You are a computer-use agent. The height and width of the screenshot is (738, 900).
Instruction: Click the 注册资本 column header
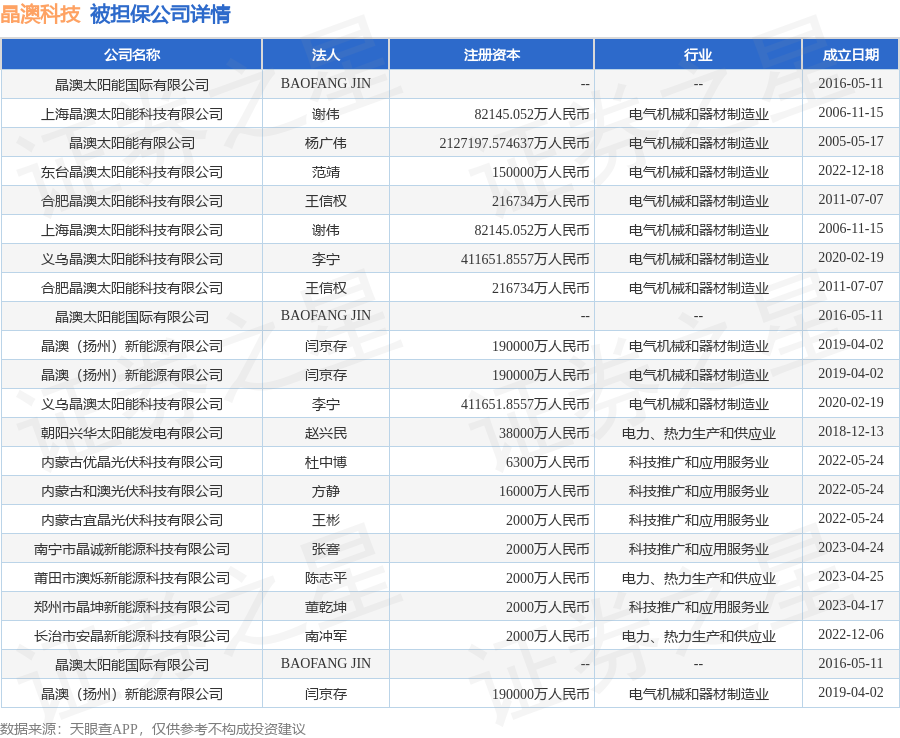(x=491, y=55)
